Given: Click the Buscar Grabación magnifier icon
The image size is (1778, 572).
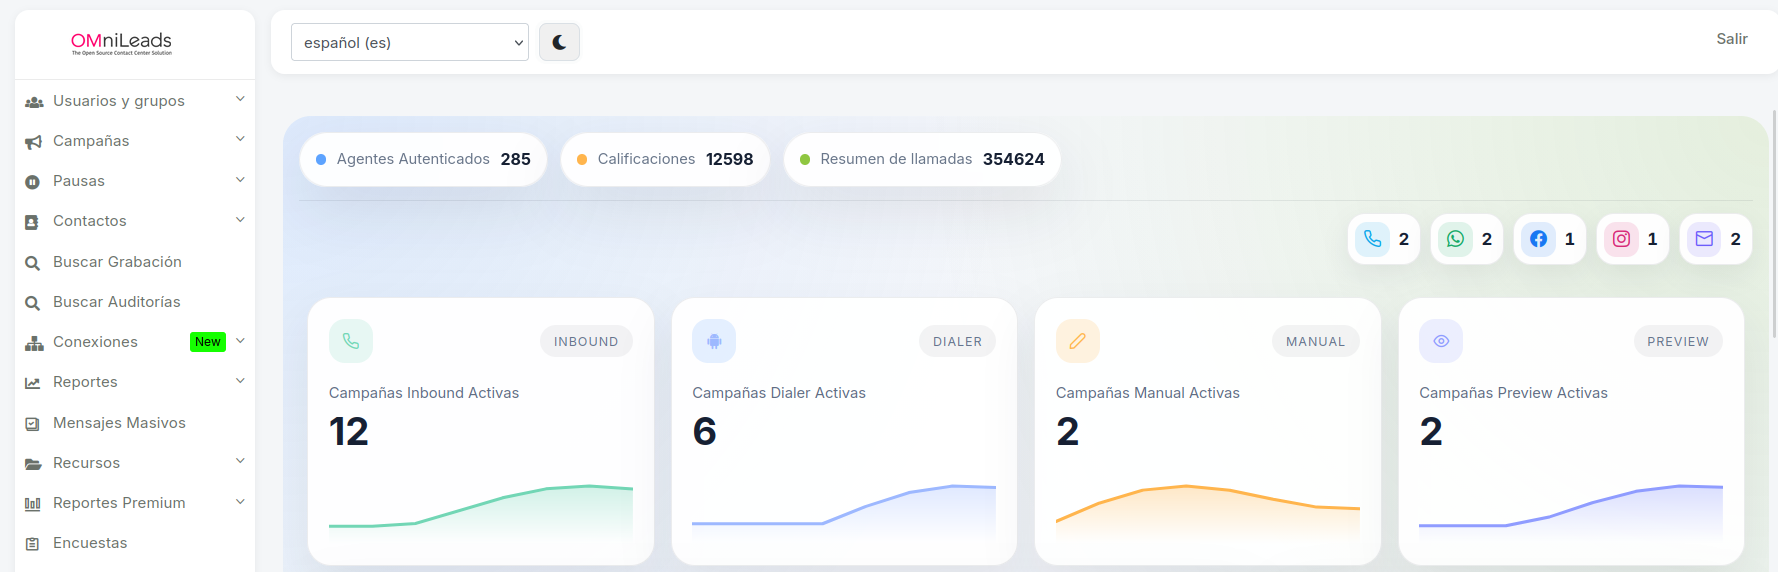Looking at the screenshot, I should coord(32,263).
